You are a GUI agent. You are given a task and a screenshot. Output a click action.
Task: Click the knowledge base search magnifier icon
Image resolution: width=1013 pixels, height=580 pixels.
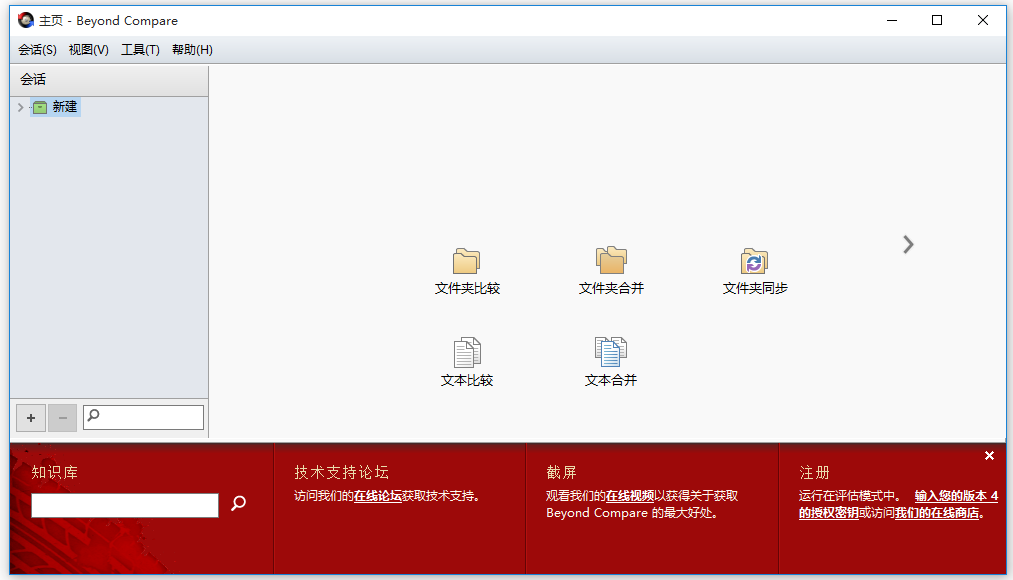pos(238,505)
